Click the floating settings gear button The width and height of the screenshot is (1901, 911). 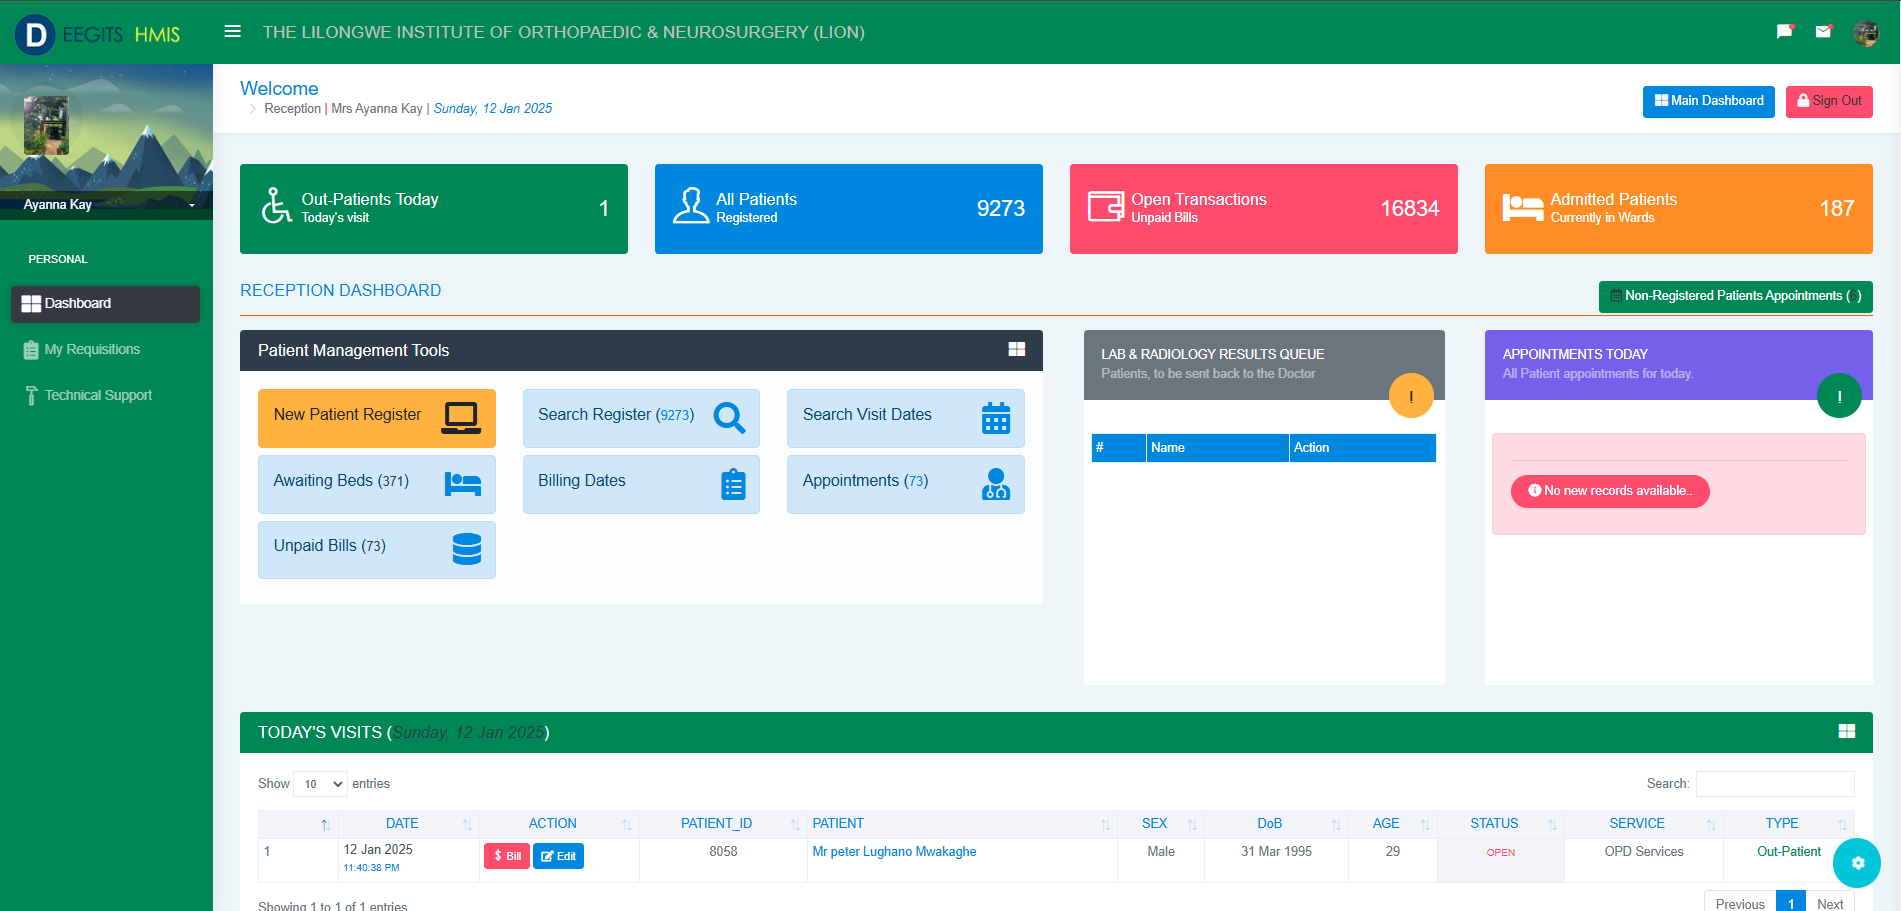1857,863
